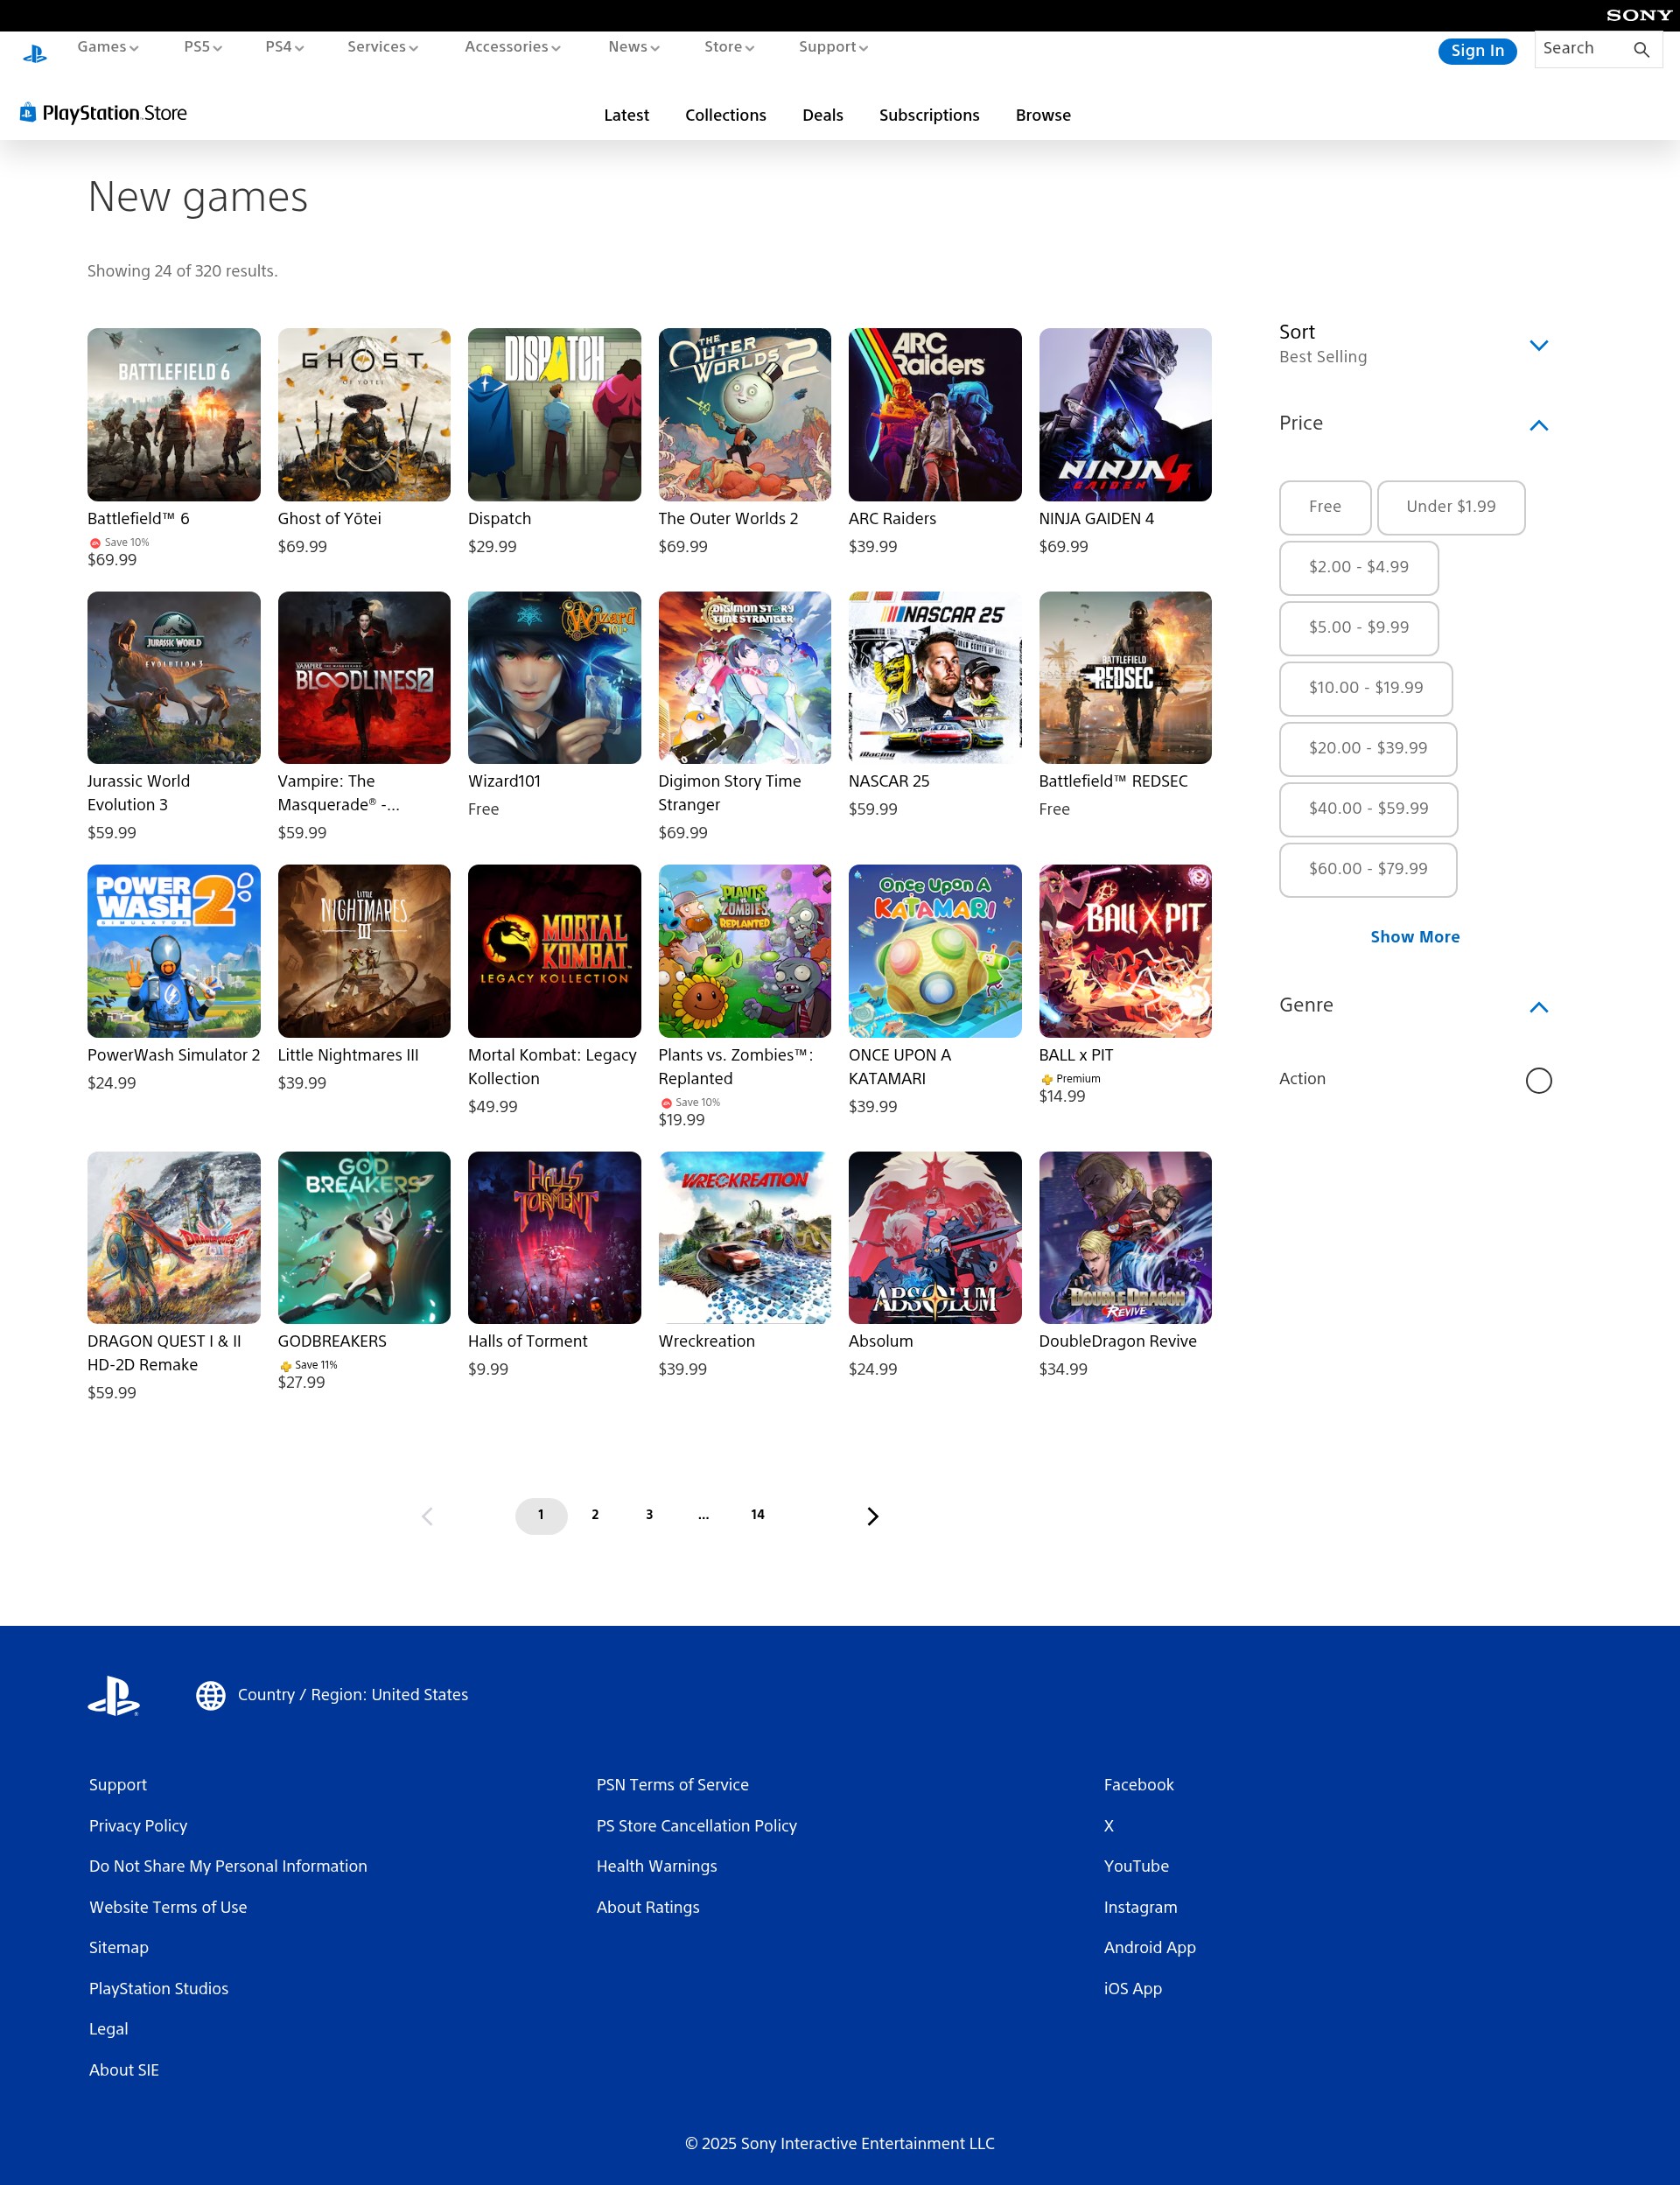The image size is (1680, 2185).
Task: Open The Outer Worlds 2 cover art
Action: pos(745,414)
